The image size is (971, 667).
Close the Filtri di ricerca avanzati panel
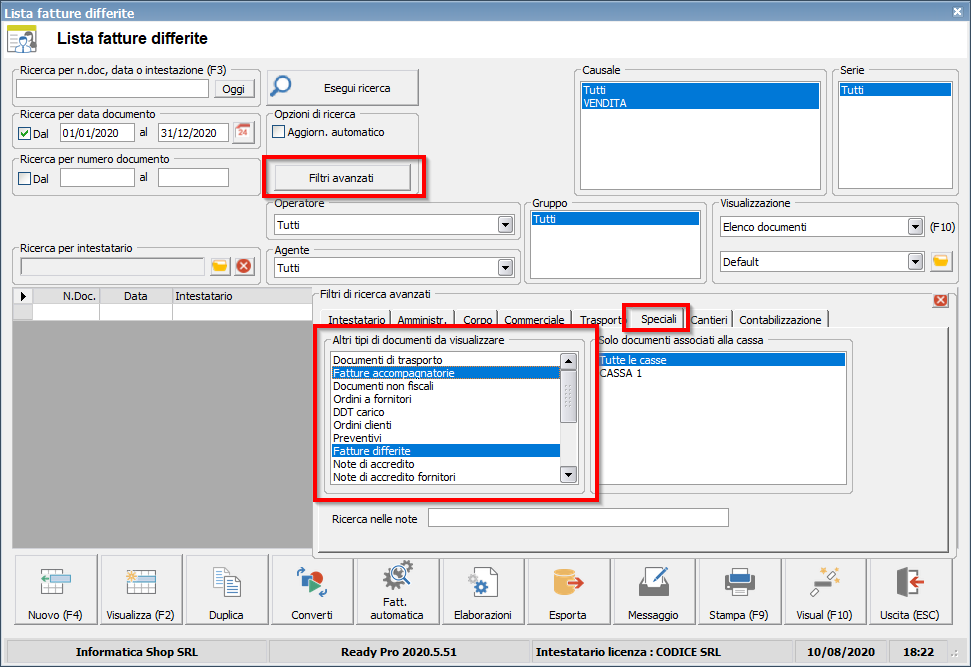click(941, 300)
